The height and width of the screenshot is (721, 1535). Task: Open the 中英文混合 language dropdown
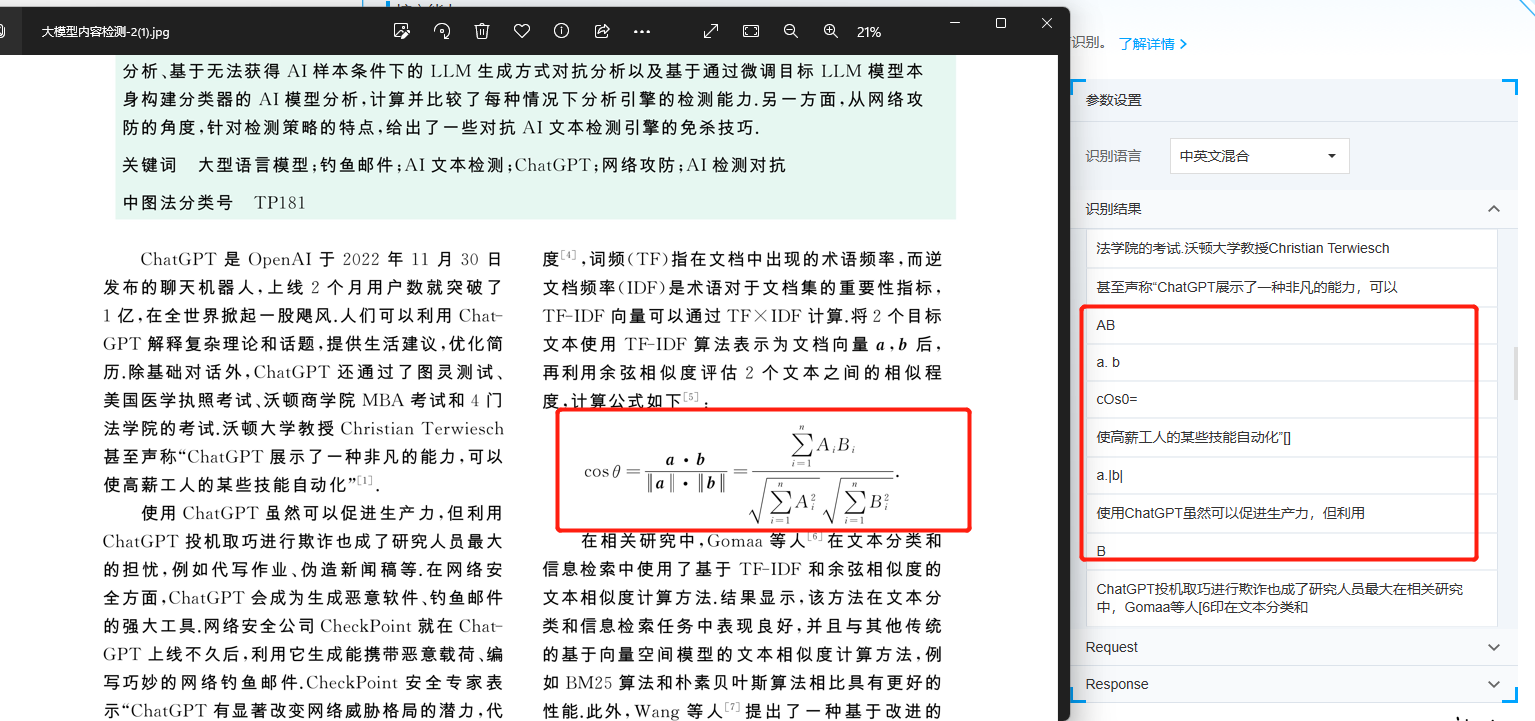[x=1259, y=156]
